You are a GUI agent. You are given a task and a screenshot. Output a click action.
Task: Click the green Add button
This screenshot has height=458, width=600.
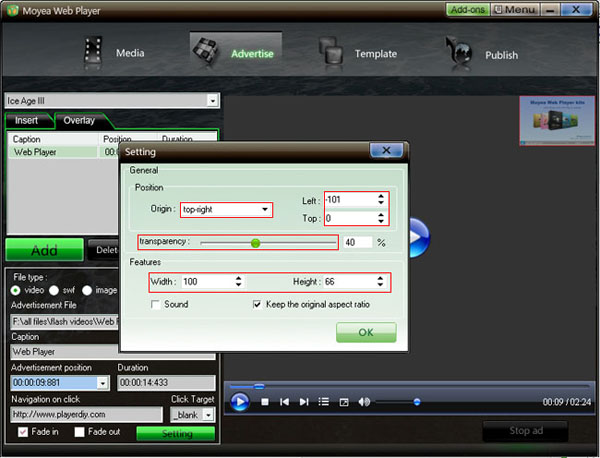tap(44, 250)
